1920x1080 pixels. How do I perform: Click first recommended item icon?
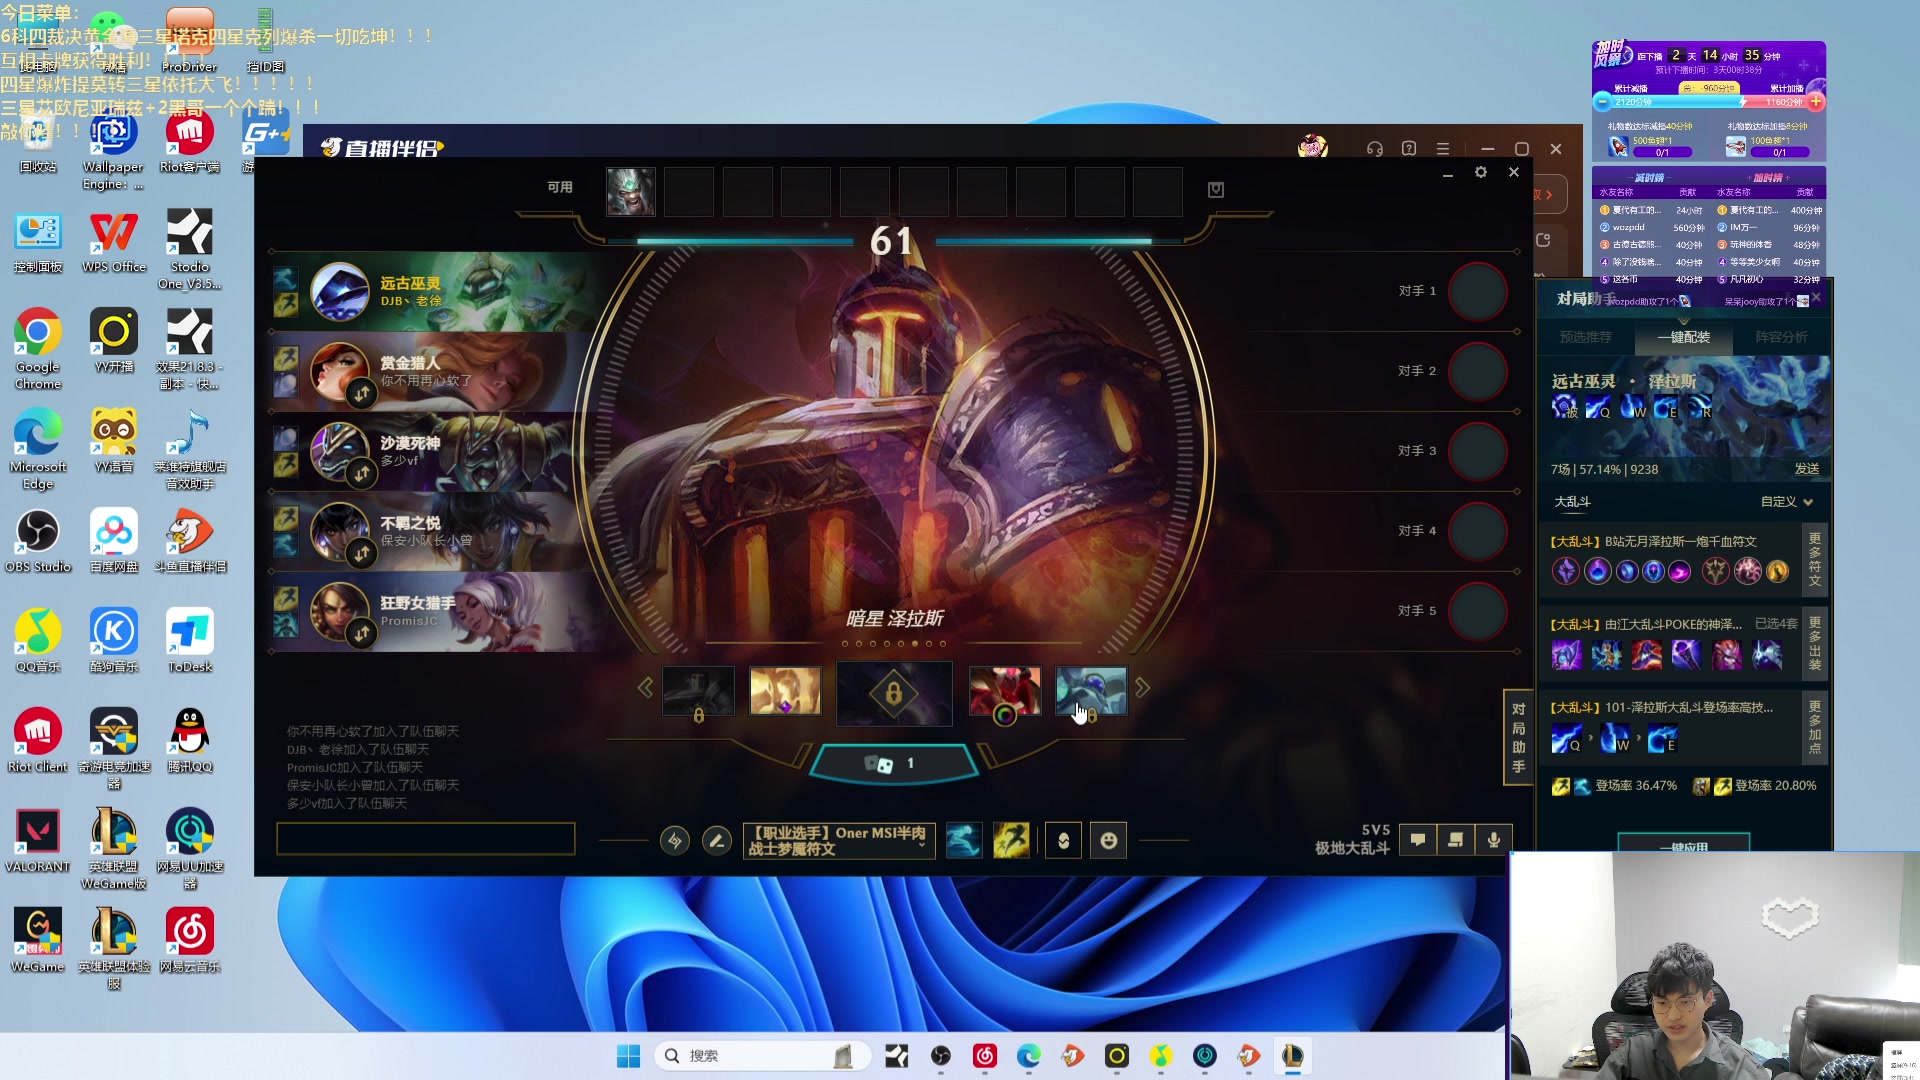pos(1567,655)
